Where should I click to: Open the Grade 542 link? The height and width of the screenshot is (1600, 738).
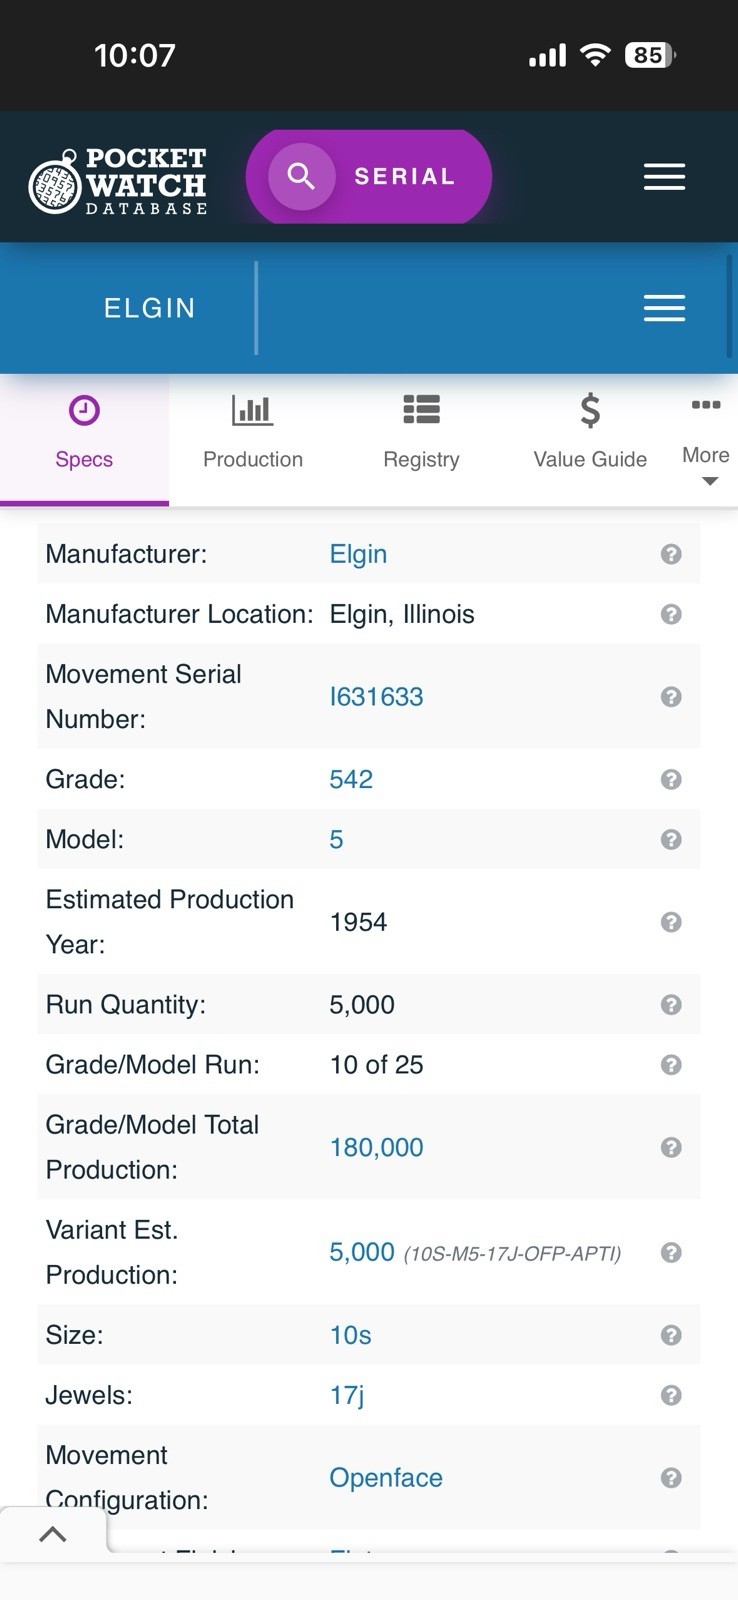pos(351,779)
